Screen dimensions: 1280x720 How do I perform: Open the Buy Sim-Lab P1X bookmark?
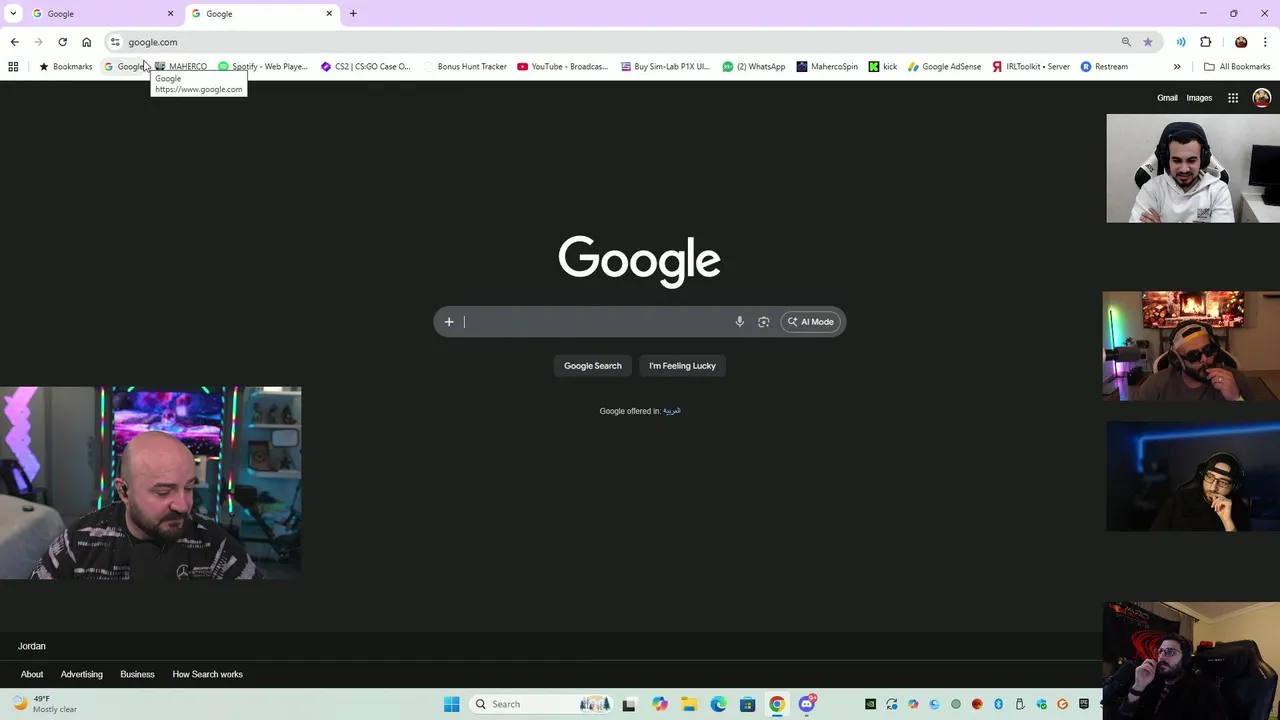pos(665,67)
